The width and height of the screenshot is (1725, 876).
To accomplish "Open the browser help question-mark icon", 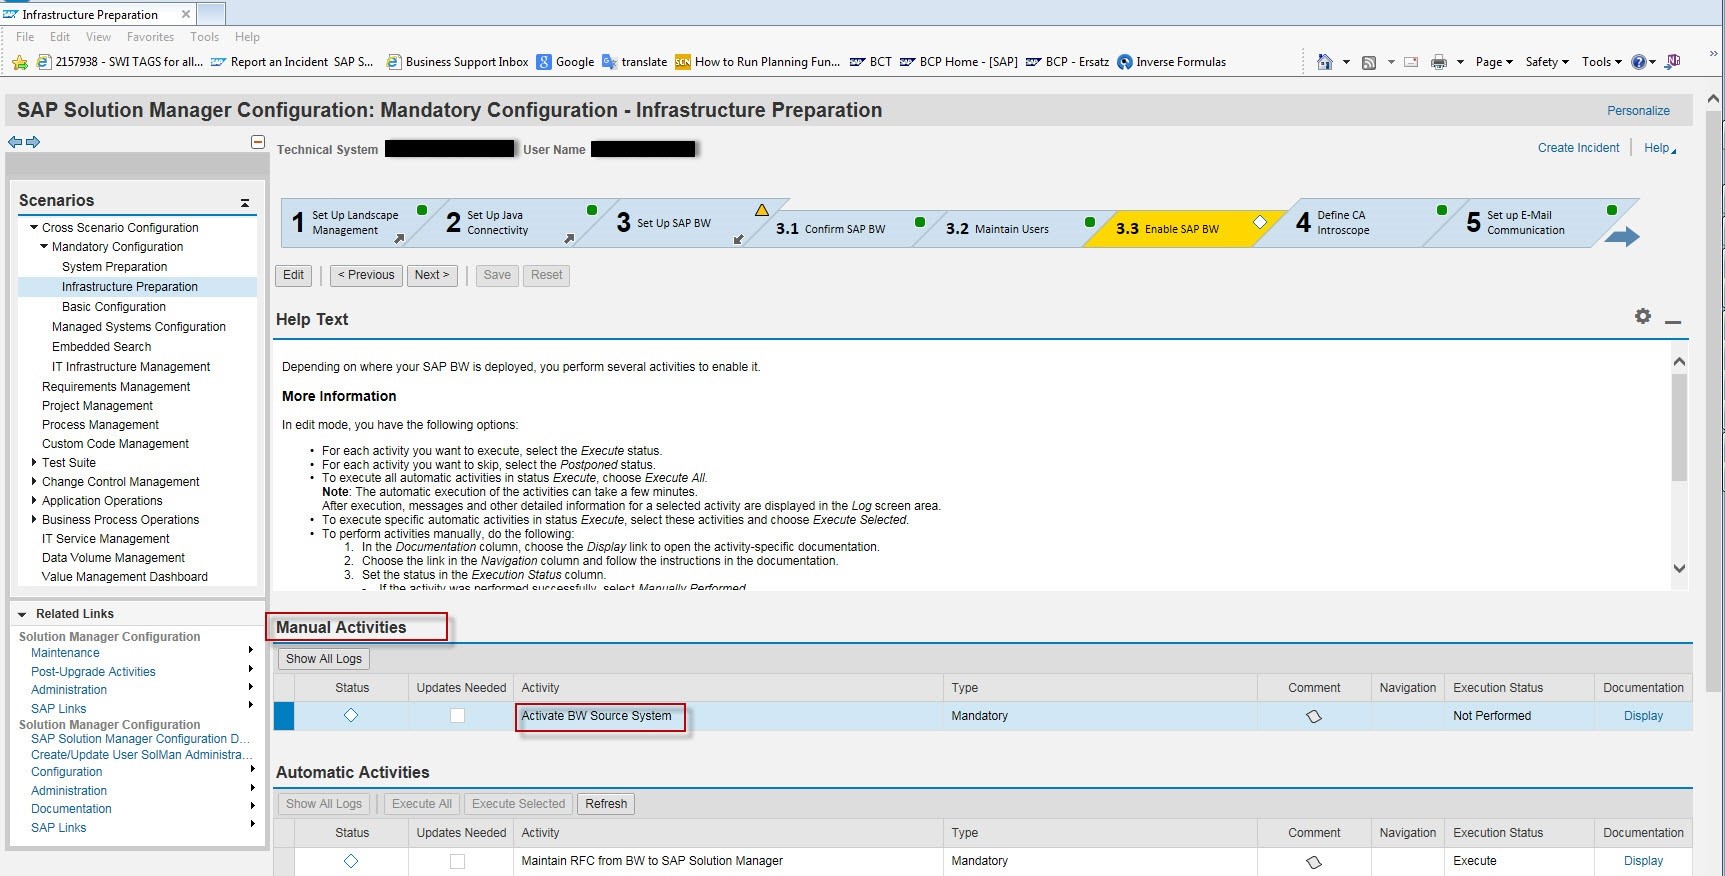I will tap(1638, 62).
